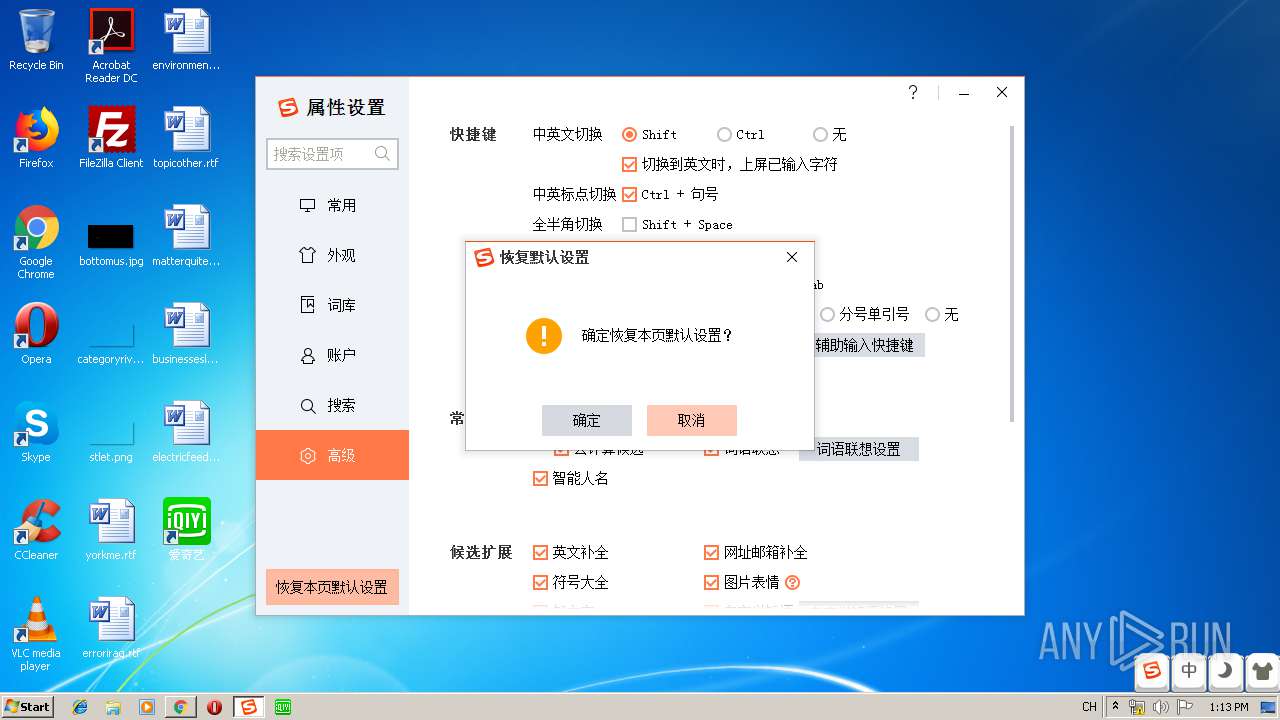The width and height of the screenshot is (1280, 720).
Task: Click the CH language indicator
Action: (x=1089, y=707)
